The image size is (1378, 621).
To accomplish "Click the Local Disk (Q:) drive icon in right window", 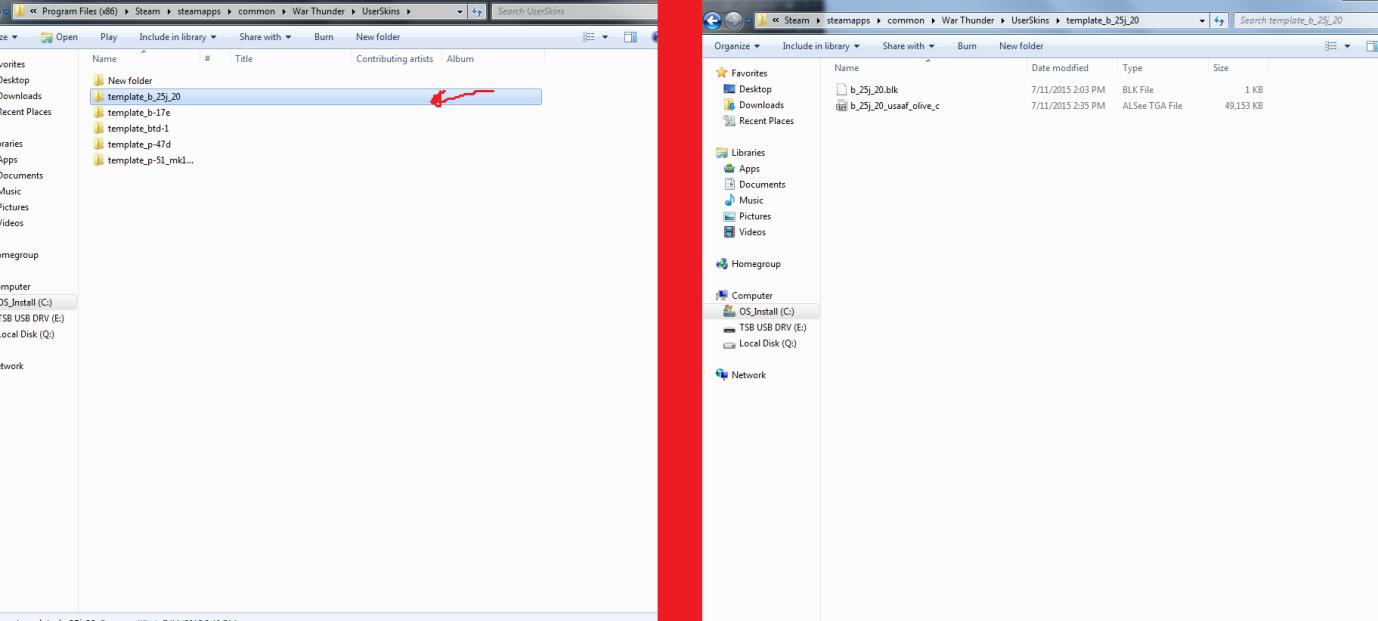I will [729, 344].
